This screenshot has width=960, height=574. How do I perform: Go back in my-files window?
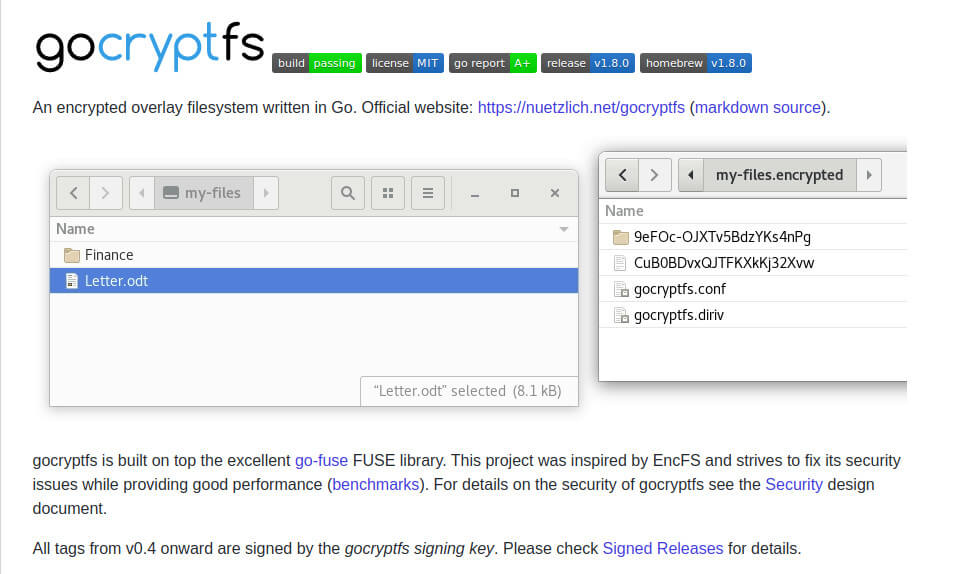click(73, 193)
